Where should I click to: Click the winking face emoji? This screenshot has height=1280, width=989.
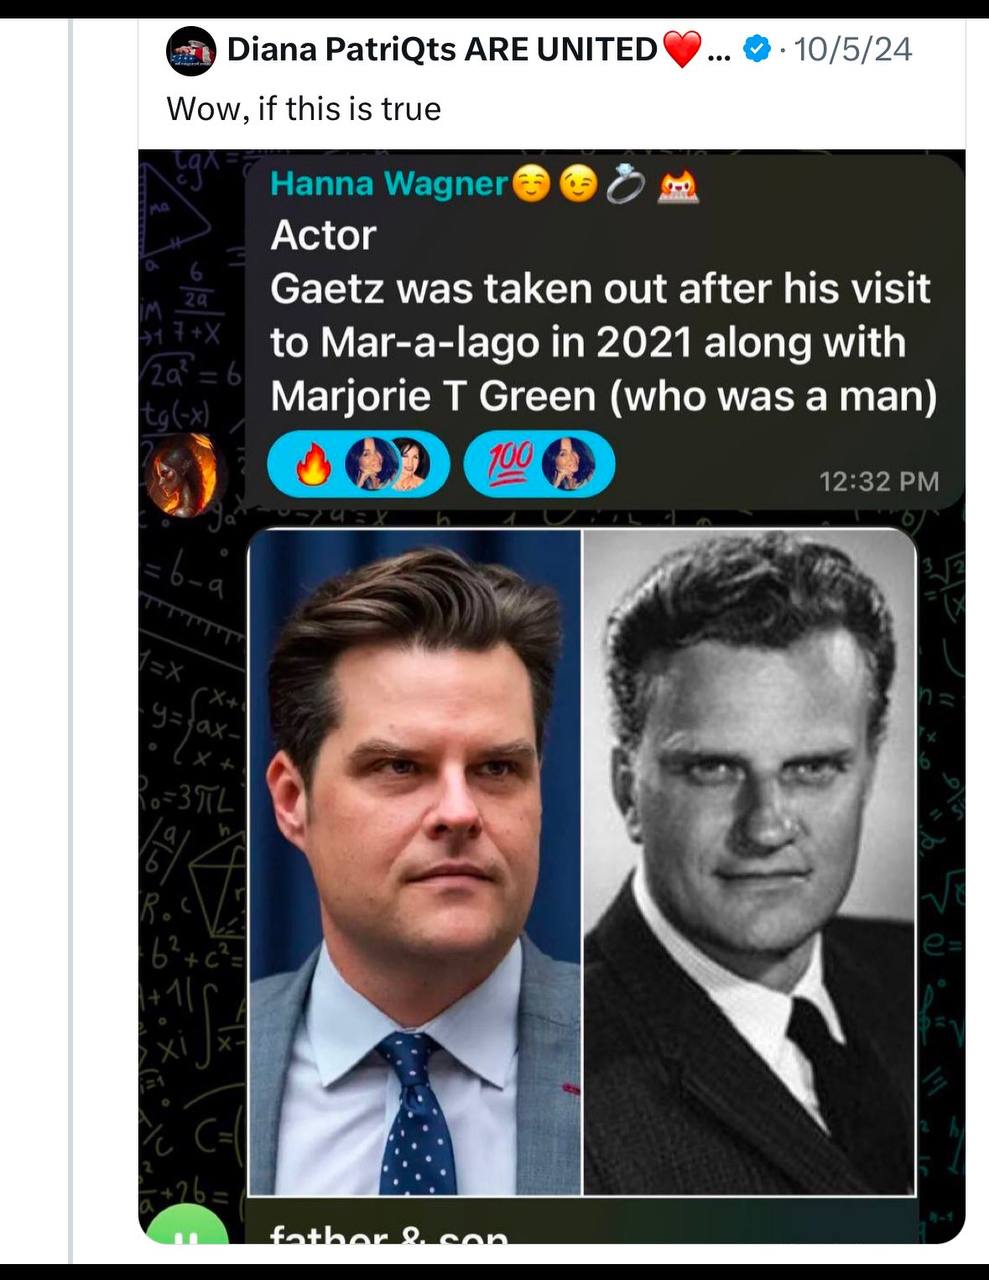click(579, 184)
